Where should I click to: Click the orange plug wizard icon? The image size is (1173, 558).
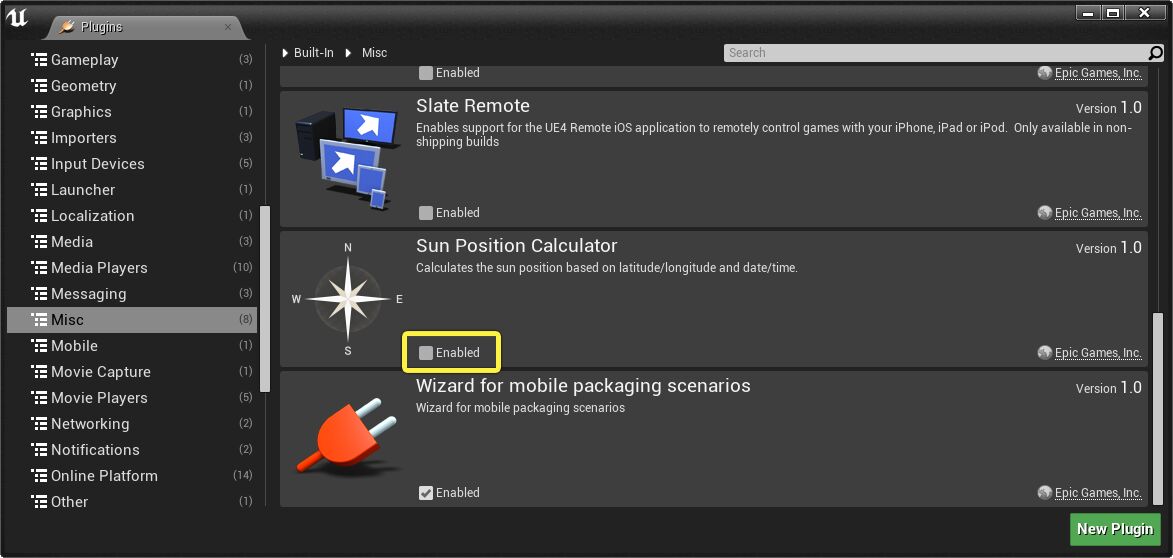342,438
